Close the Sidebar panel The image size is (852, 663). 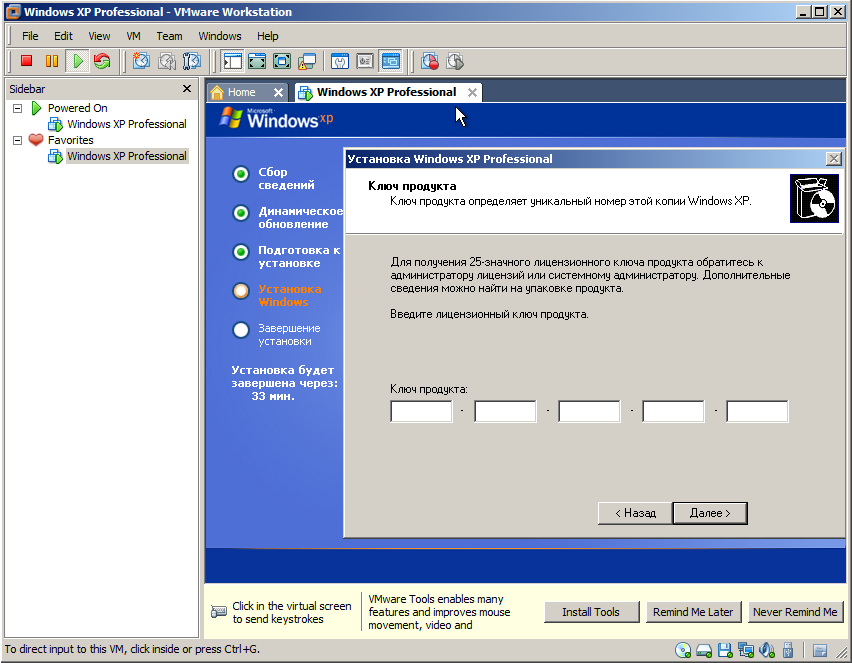(x=187, y=89)
